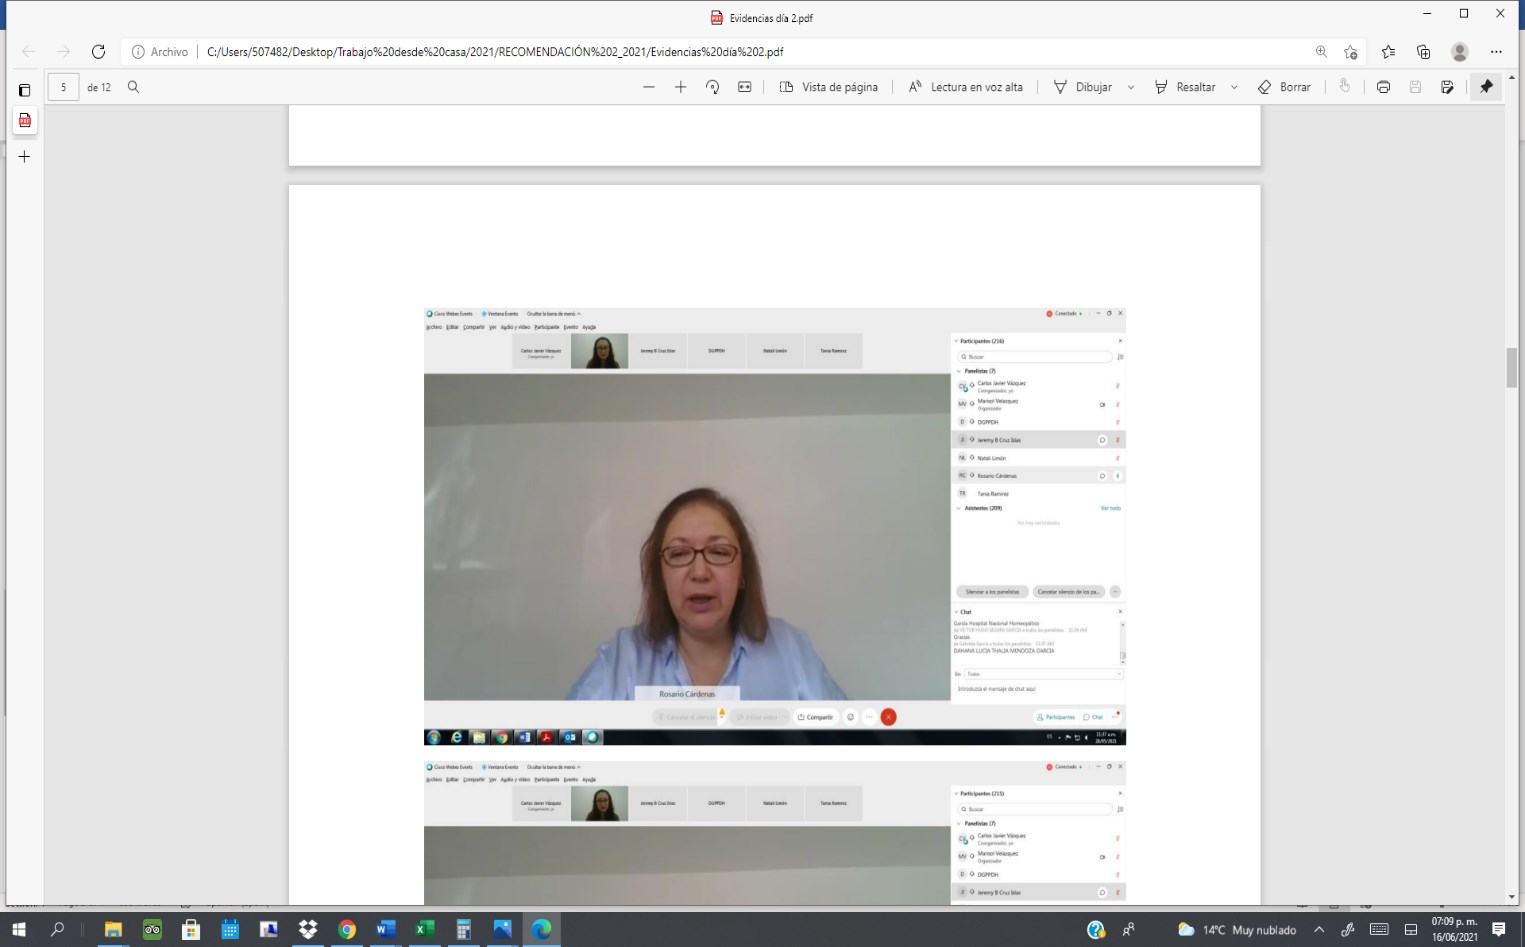
Task: Activate the Resaltar highlighter tool
Action: pyautogui.click(x=1185, y=87)
